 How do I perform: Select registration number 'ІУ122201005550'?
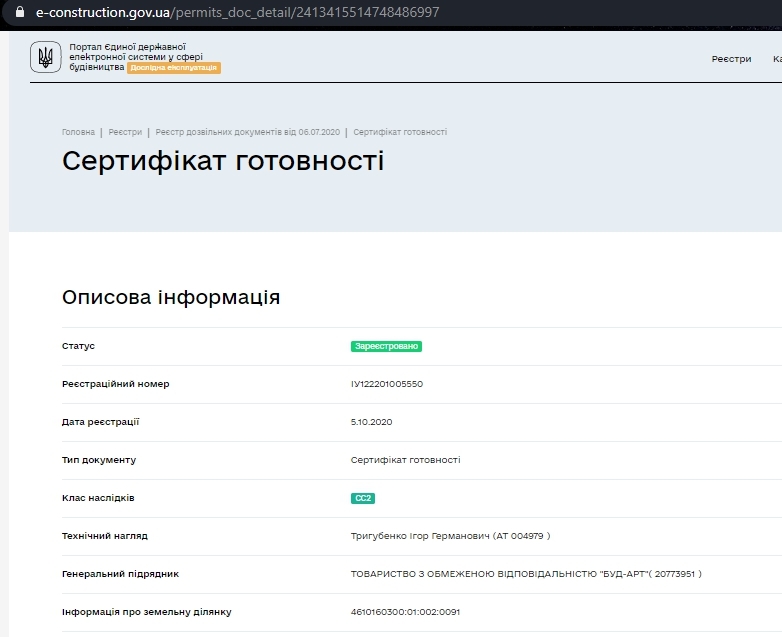point(387,384)
